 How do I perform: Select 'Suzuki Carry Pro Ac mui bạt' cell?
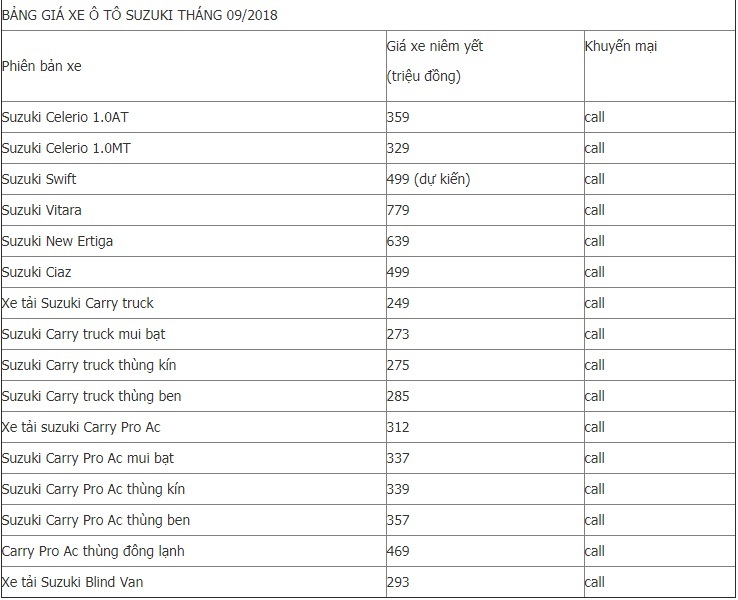pyautogui.click(x=88, y=458)
